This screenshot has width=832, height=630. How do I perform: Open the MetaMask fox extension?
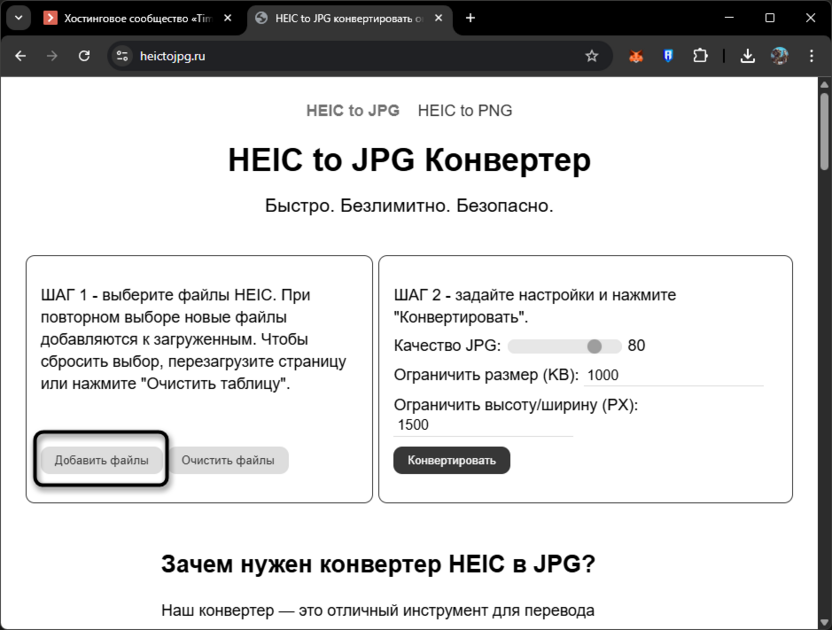point(636,56)
